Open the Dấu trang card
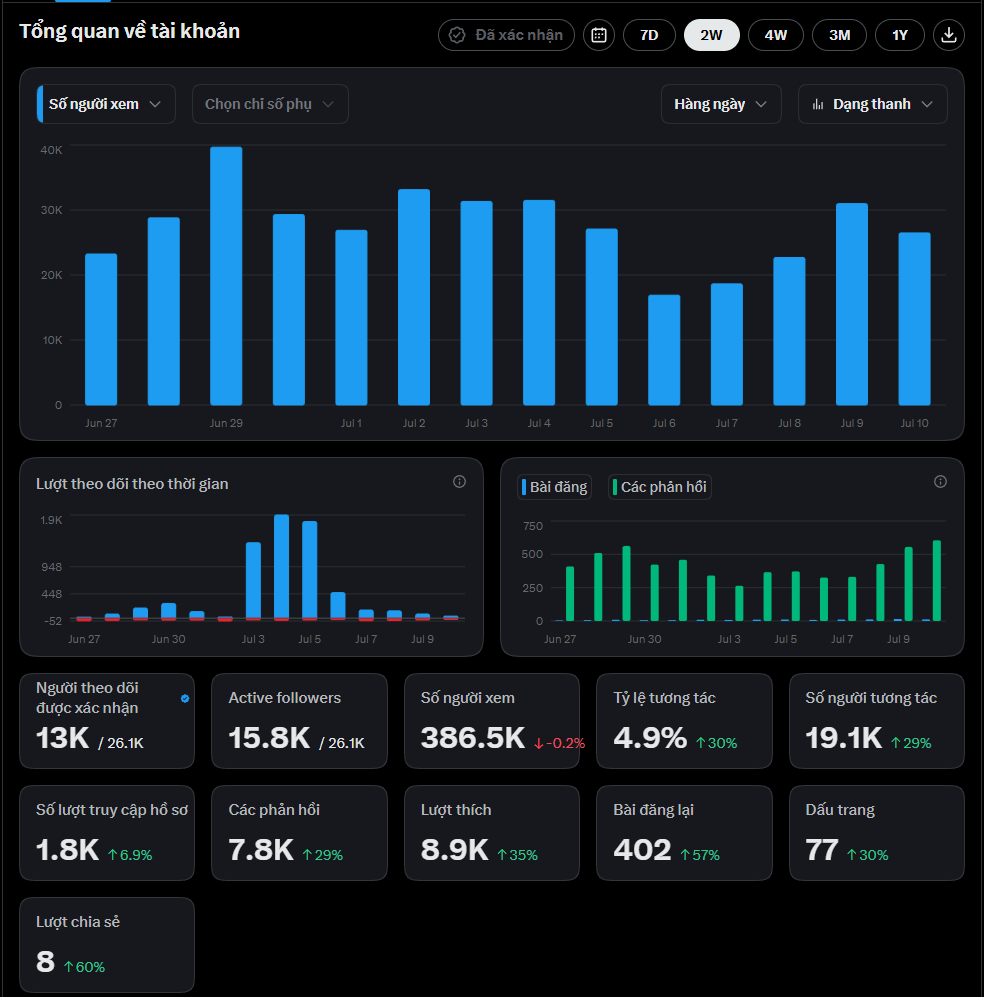The width and height of the screenshot is (984, 997). 877,833
